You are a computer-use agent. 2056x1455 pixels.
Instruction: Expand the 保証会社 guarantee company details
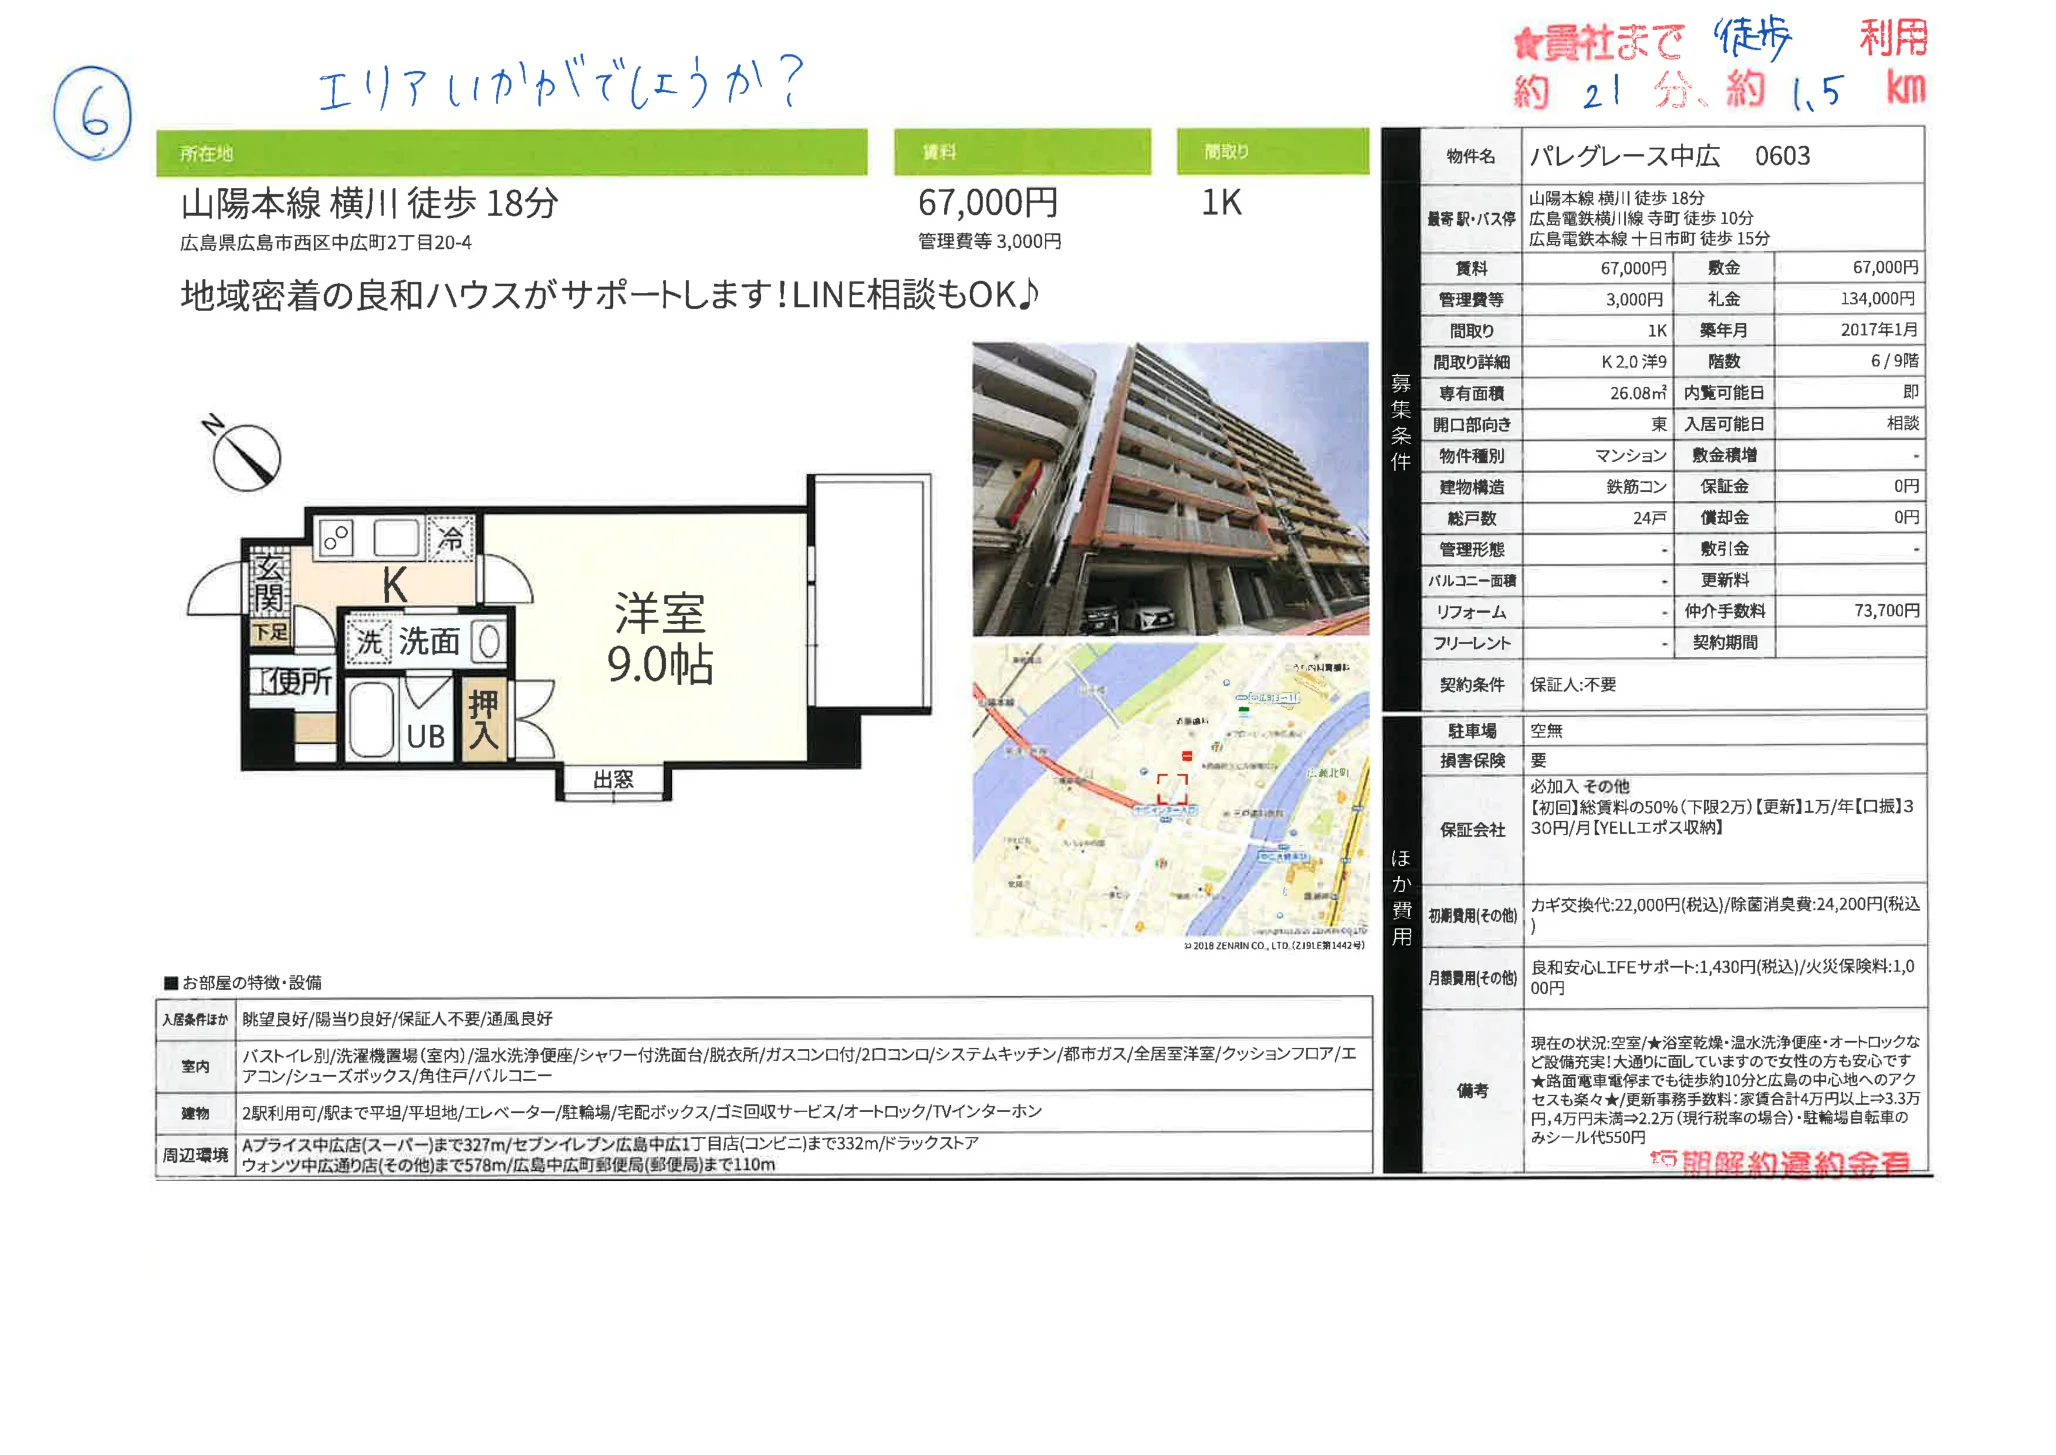coord(1471,830)
